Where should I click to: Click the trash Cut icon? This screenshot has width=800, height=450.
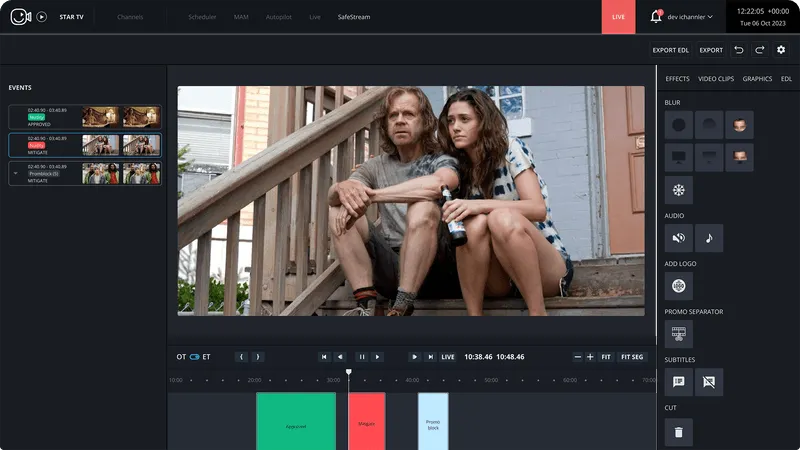click(x=679, y=432)
